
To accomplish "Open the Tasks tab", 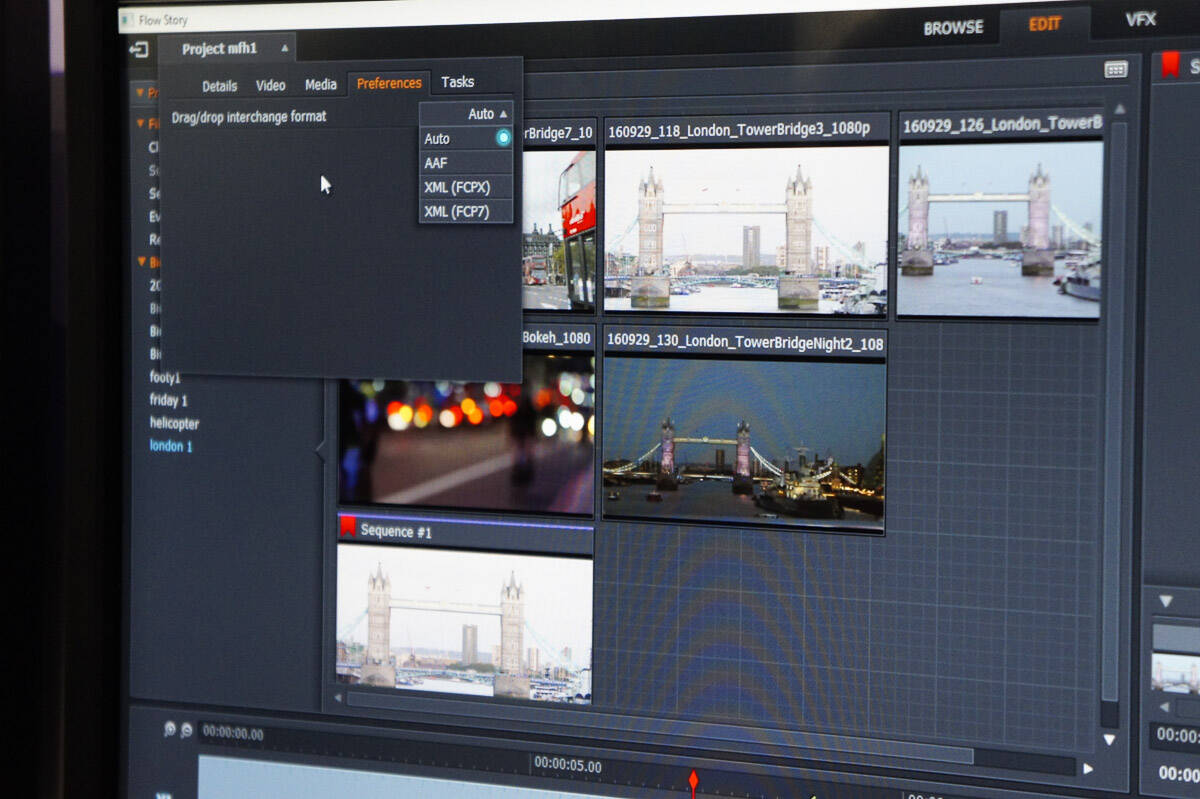I will pos(458,82).
